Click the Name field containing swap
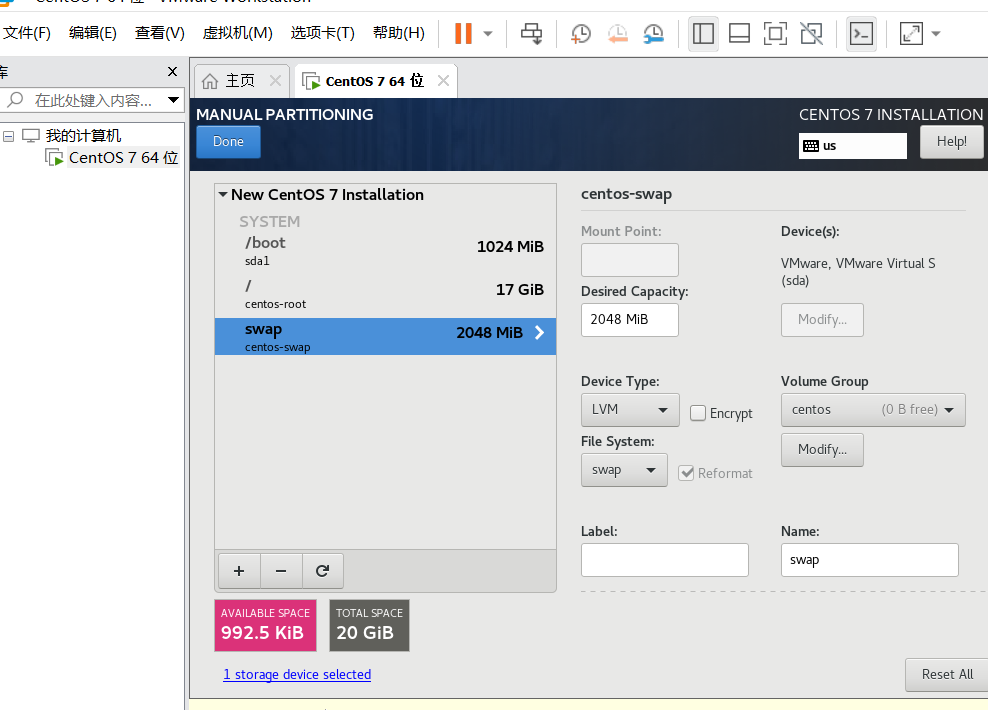This screenshot has height=710, width=988. click(x=870, y=559)
